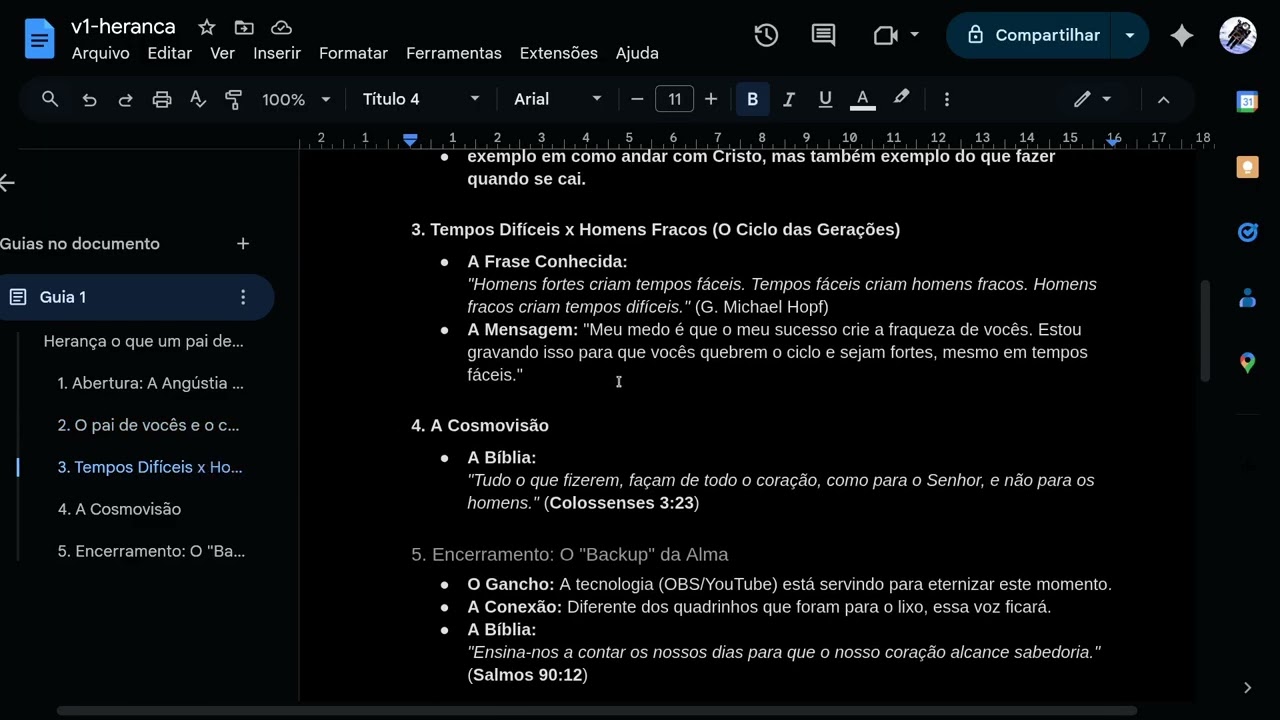Expand the Compartilhar options arrow
Image resolution: width=1280 pixels, height=720 pixels.
coord(1130,35)
